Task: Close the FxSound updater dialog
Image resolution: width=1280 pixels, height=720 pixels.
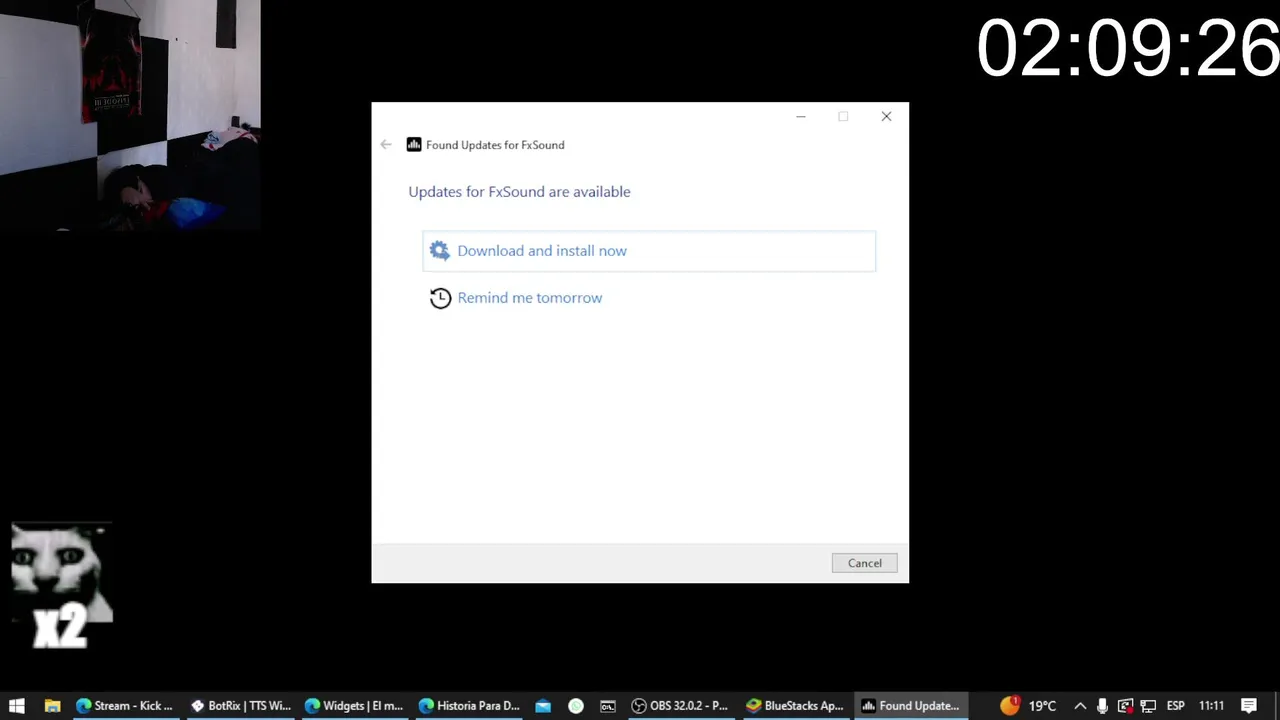Action: point(886,117)
